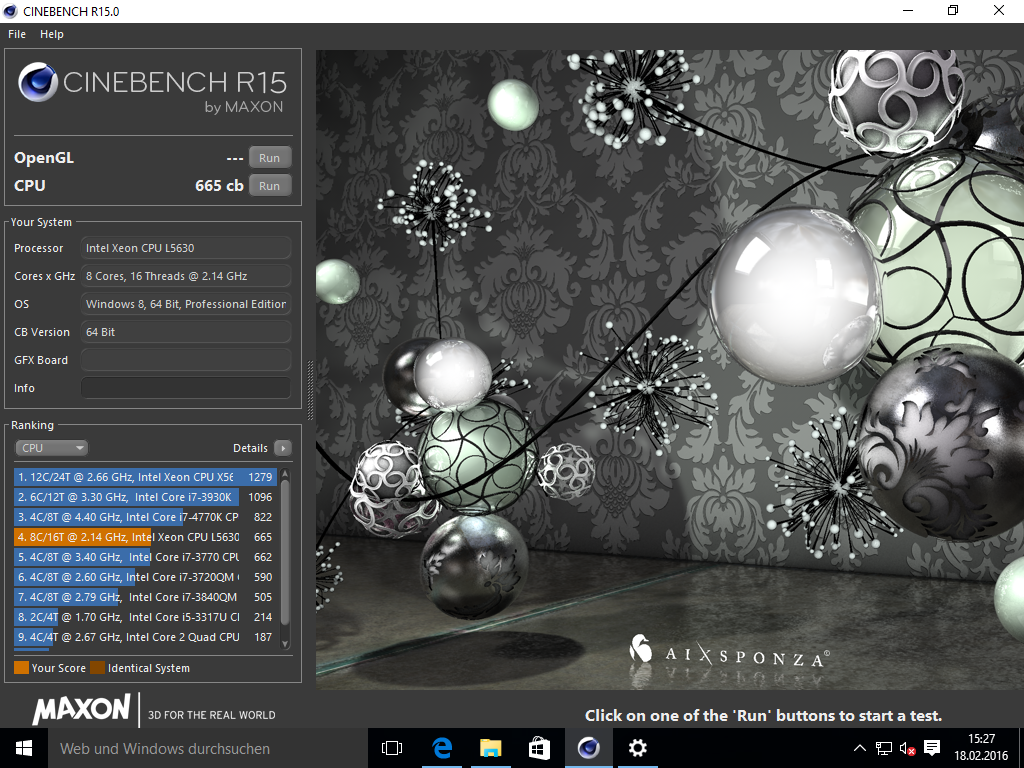Open Windows Store from taskbar
The width and height of the screenshot is (1024, 768).
point(539,748)
